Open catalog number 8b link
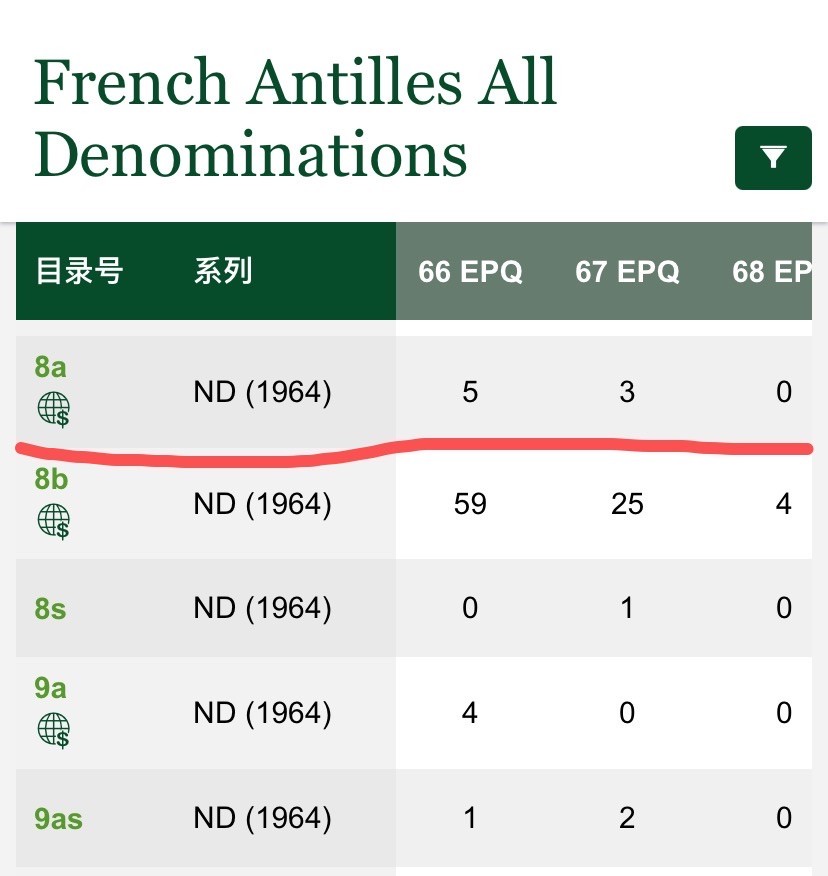This screenshot has width=828, height=876. [x=51, y=479]
